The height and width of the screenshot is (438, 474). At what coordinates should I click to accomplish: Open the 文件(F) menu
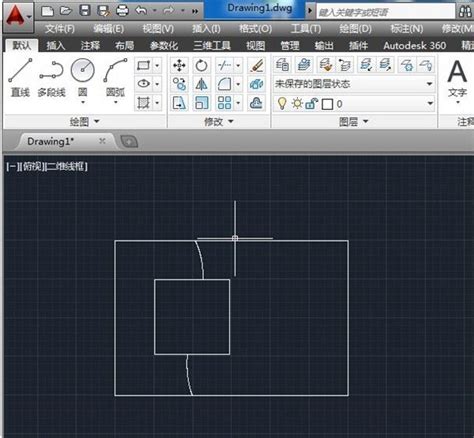click(60, 29)
